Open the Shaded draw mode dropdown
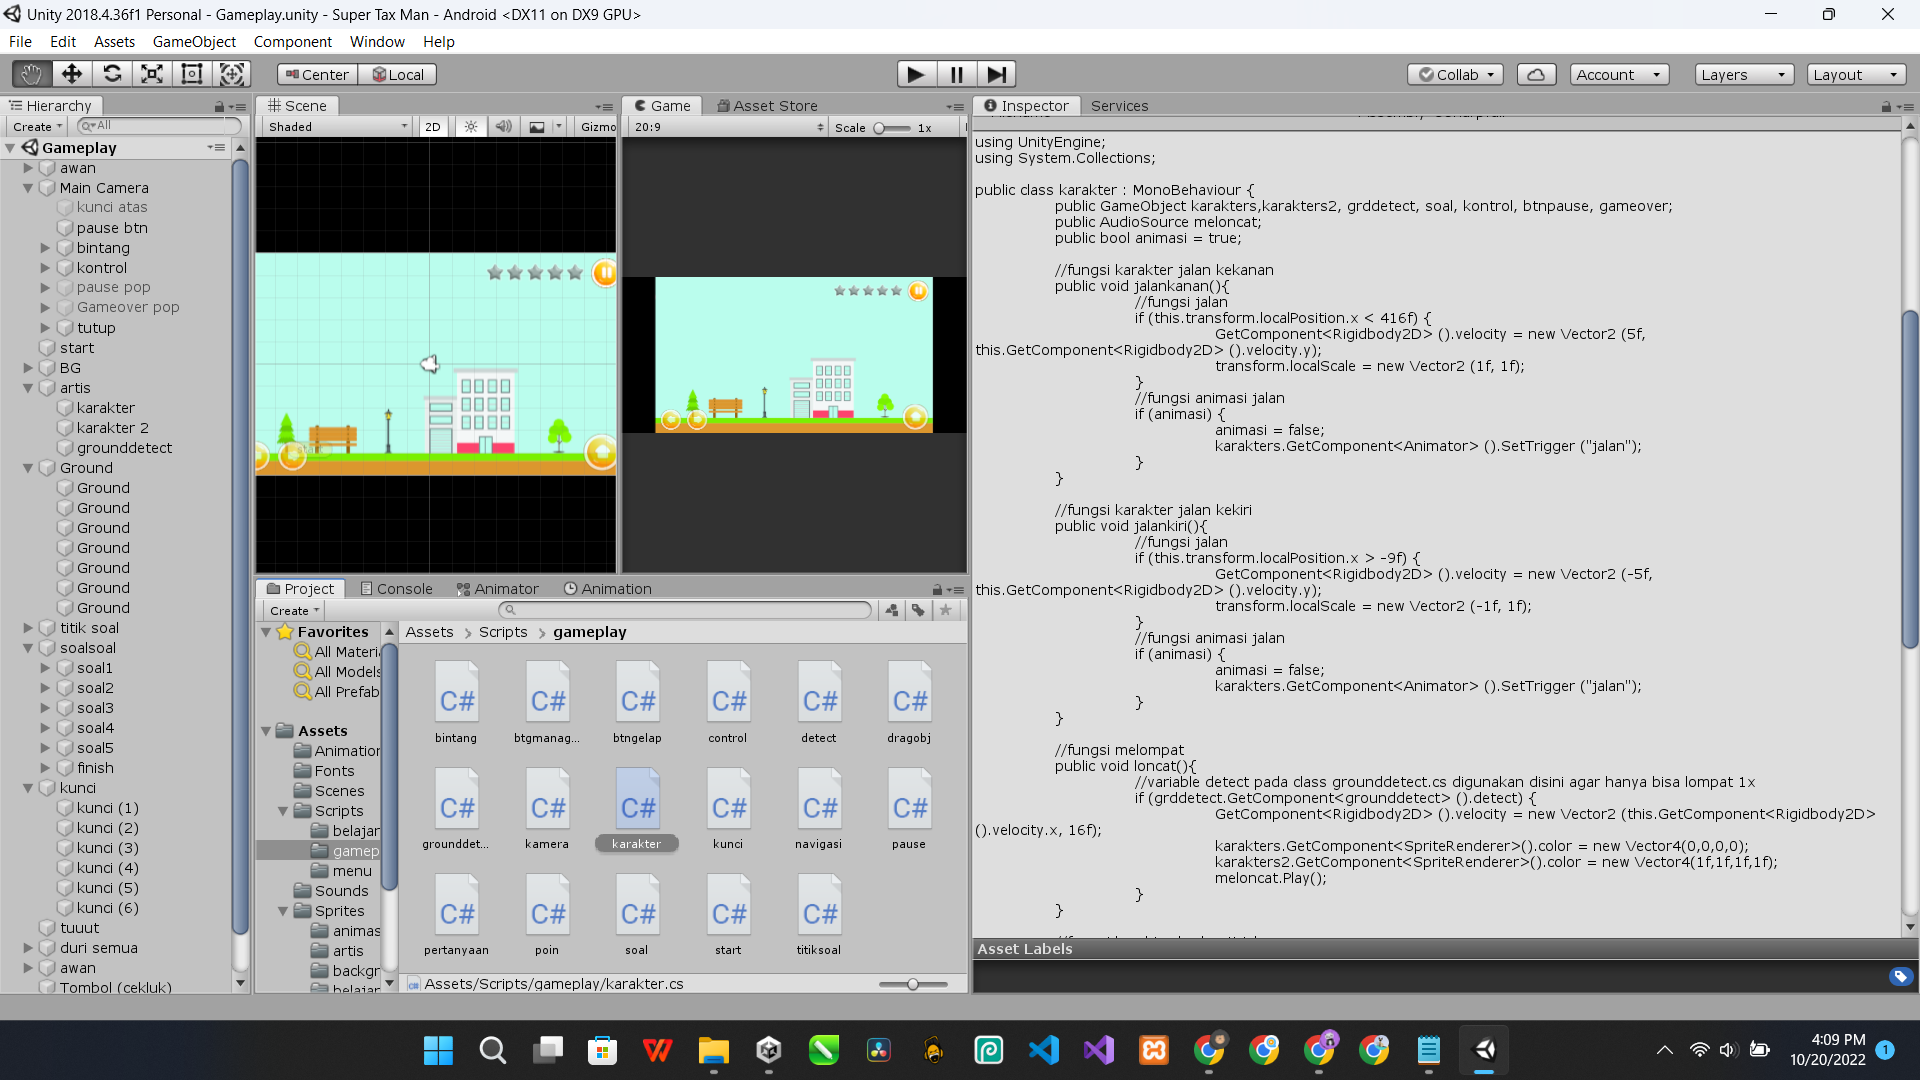1920x1080 pixels. (337, 127)
